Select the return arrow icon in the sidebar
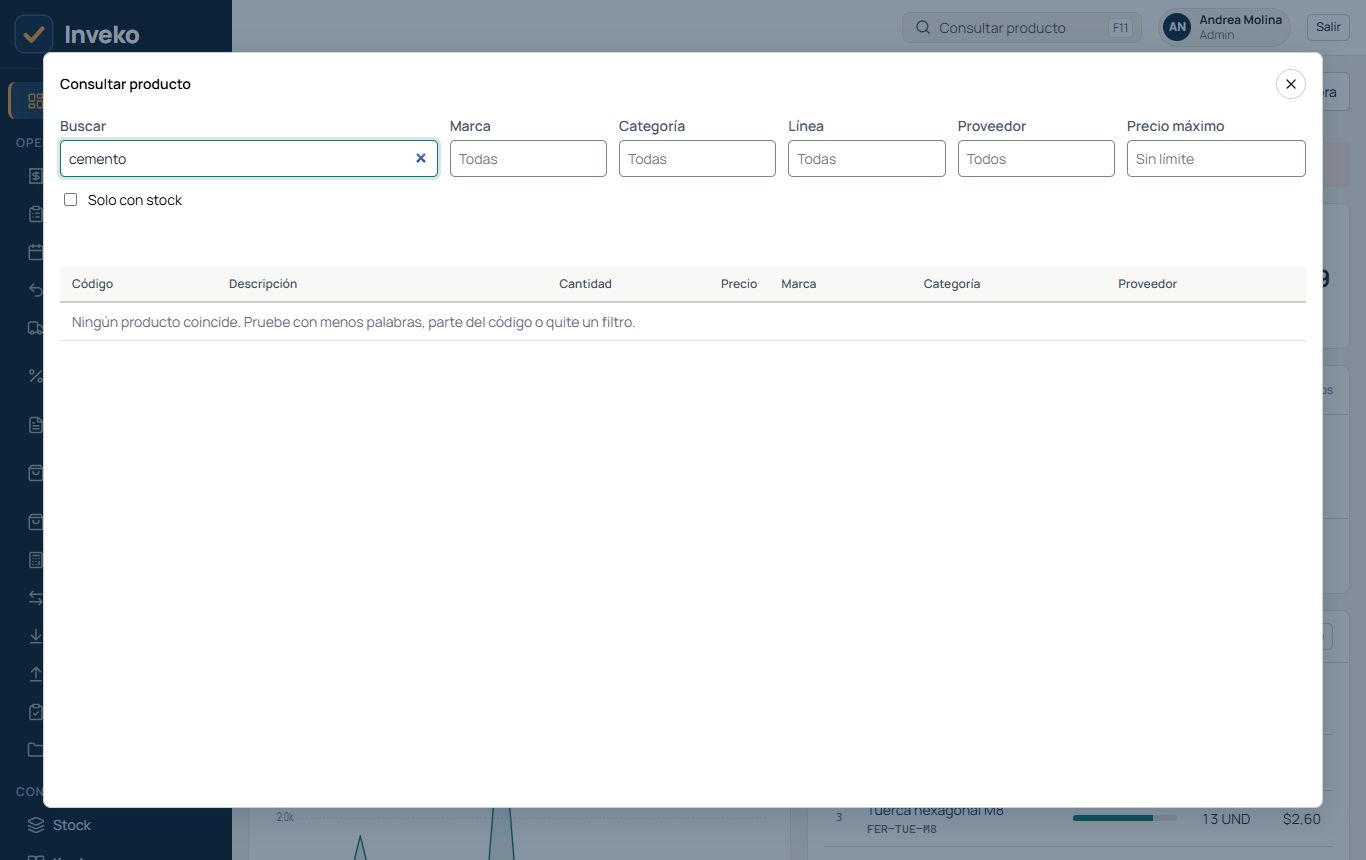Image resolution: width=1366 pixels, height=860 pixels. coord(35,290)
